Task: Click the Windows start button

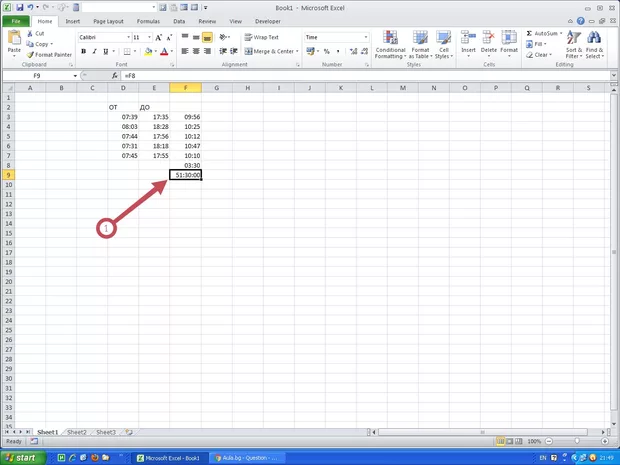Action: 22,458
